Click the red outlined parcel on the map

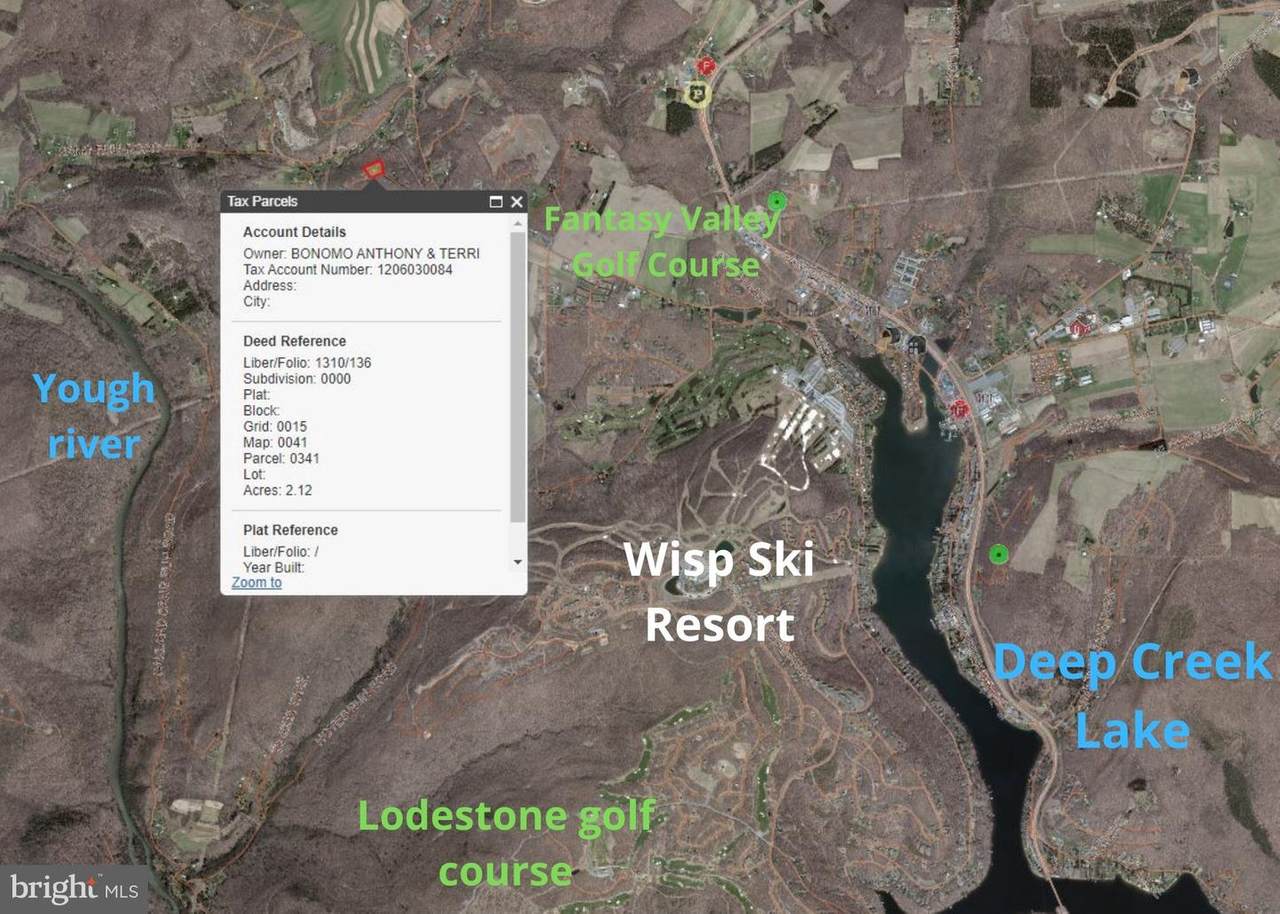(x=373, y=170)
